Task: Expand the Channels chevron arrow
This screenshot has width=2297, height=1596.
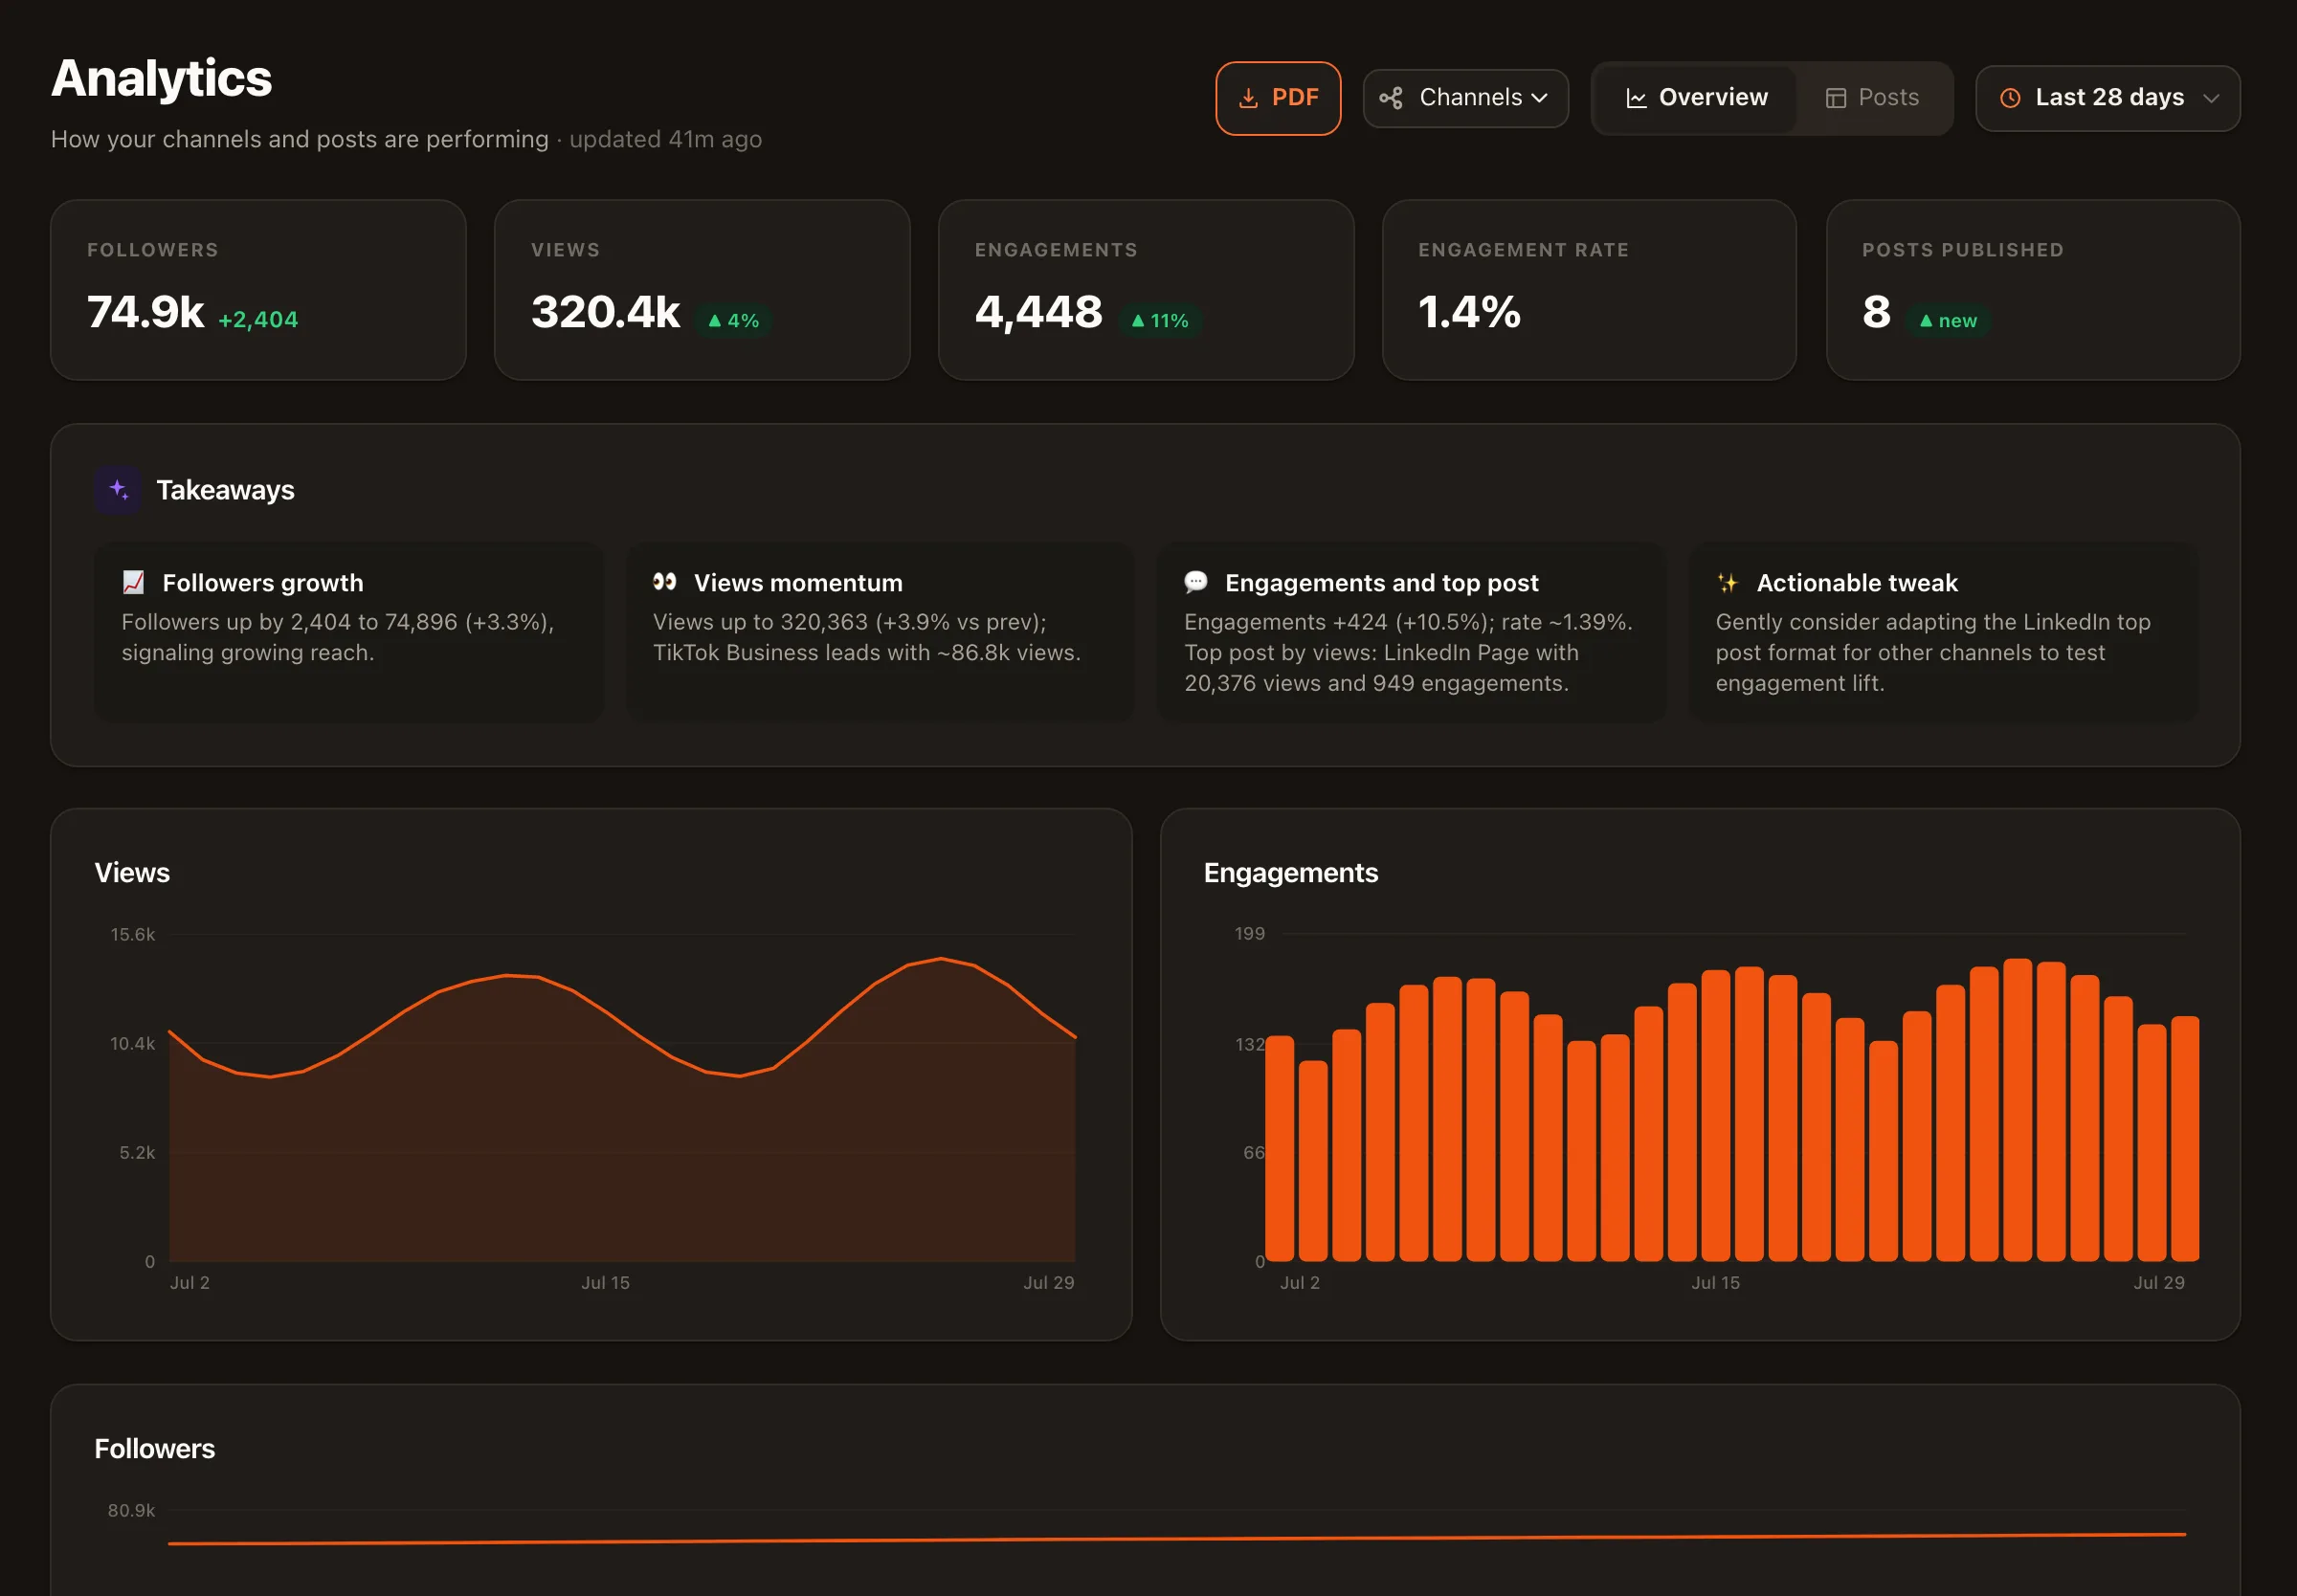Action: coord(1539,98)
